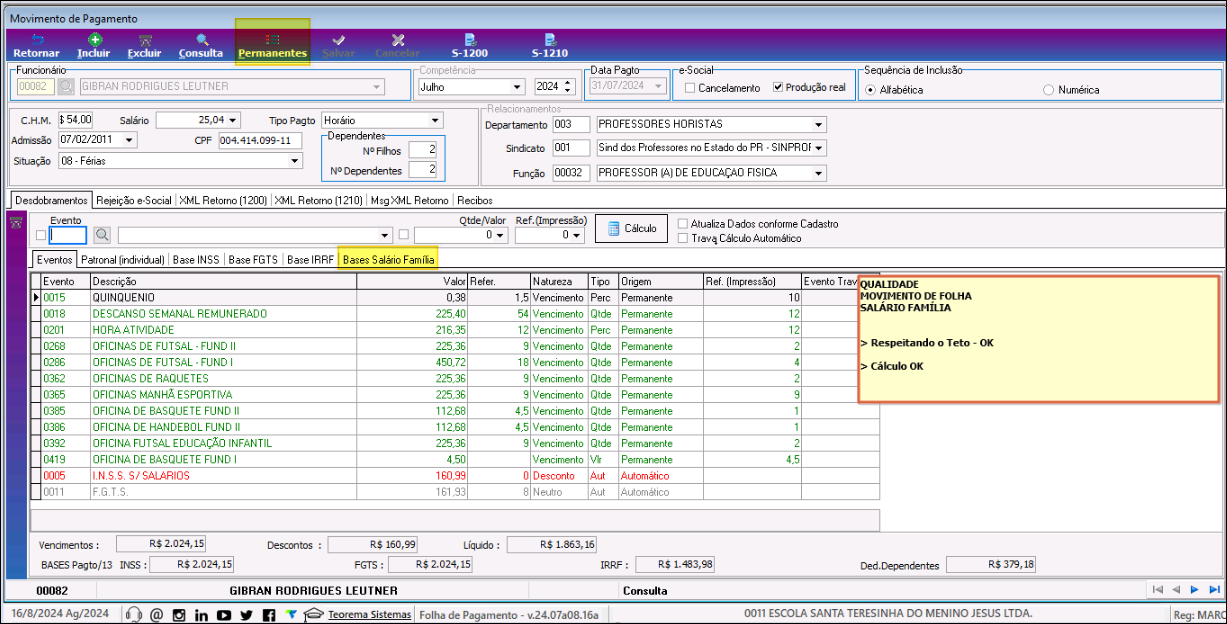Toggle the Produção real checkbox

pos(778,88)
